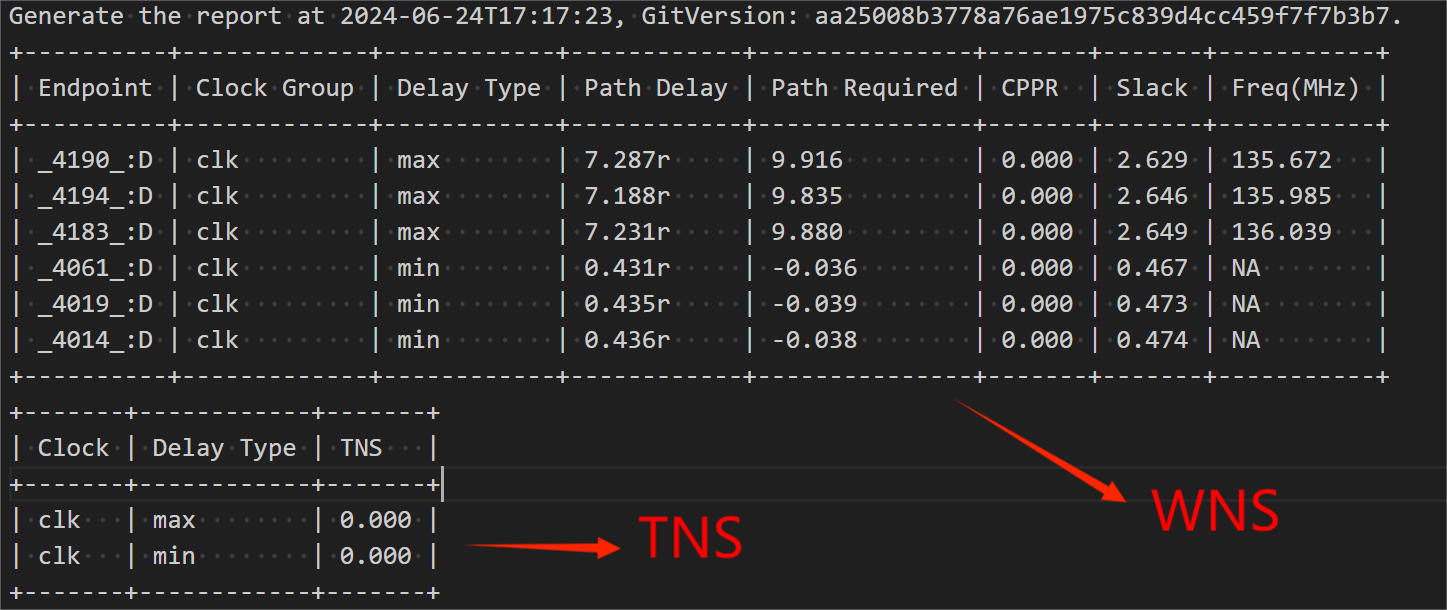Viewport: 1447px width, 610px height.
Task: Click the Path Required header
Action: tap(864, 88)
